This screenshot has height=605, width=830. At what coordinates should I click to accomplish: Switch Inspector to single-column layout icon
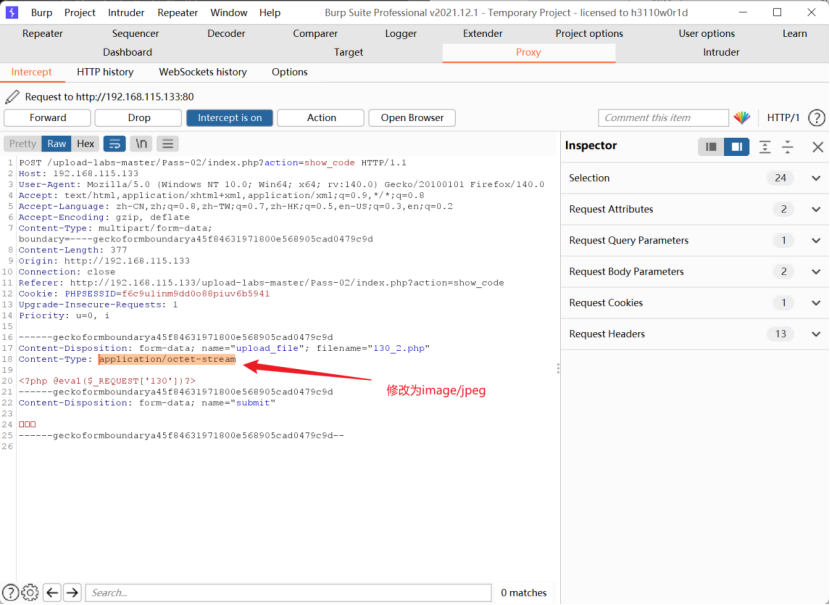711,147
